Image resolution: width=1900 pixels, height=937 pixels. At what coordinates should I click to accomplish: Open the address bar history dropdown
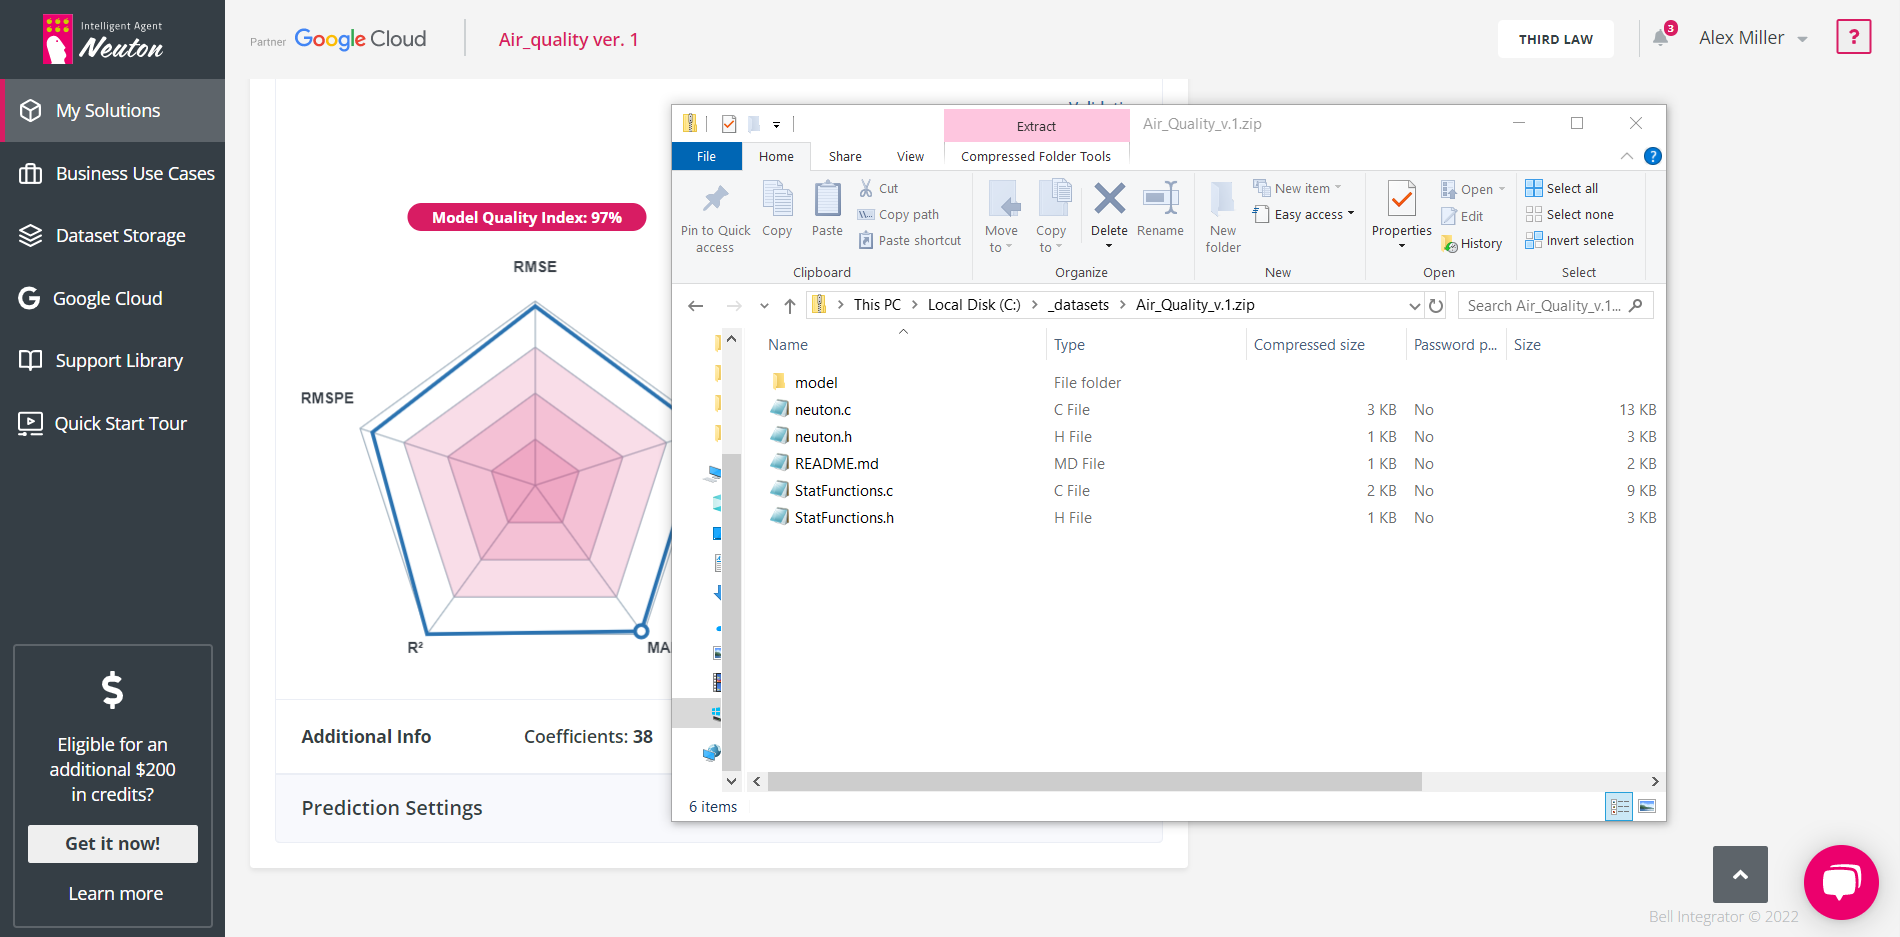pyautogui.click(x=1414, y=305)
